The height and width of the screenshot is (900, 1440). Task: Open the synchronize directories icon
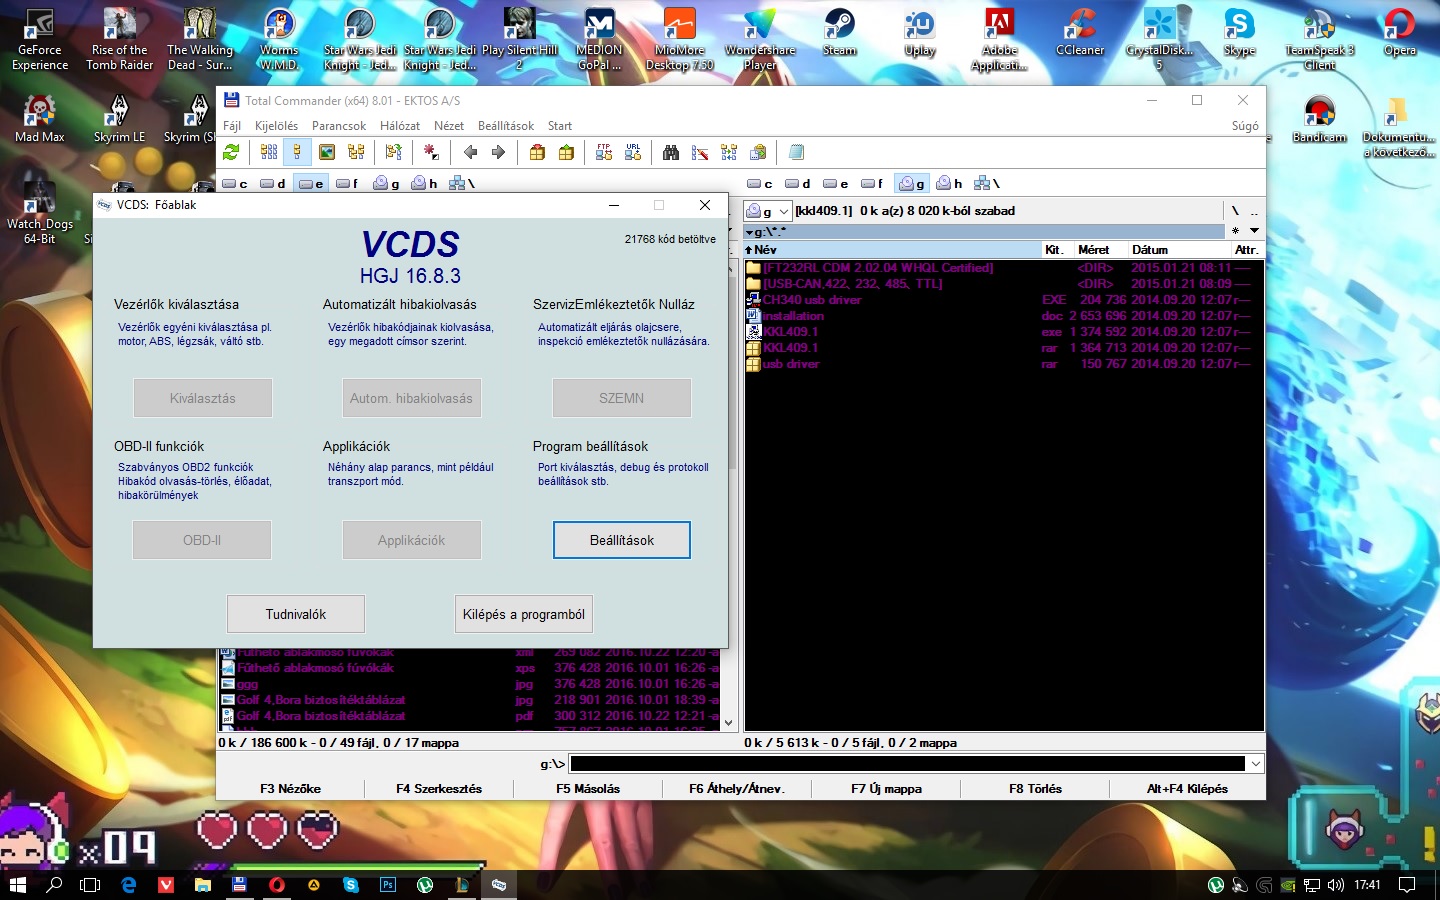[x=729, y=152]
